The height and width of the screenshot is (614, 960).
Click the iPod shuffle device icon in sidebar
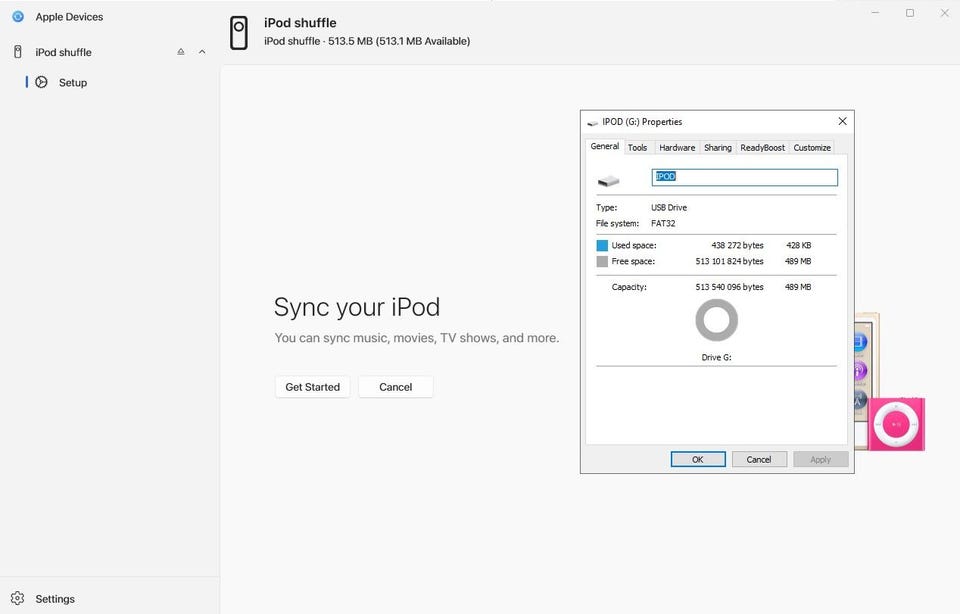pos(18,52)
